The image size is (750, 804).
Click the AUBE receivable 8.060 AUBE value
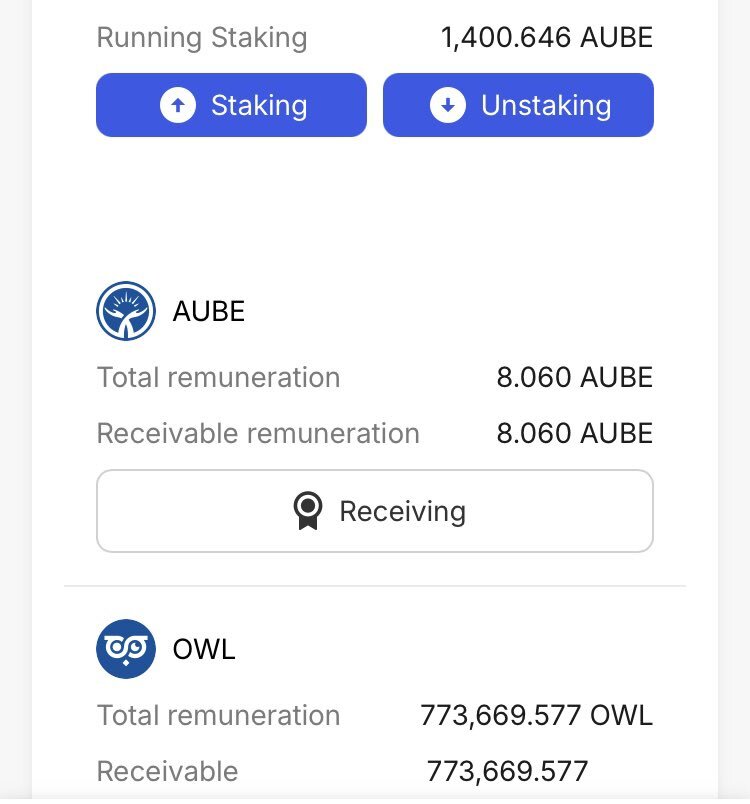click(574, 433)
